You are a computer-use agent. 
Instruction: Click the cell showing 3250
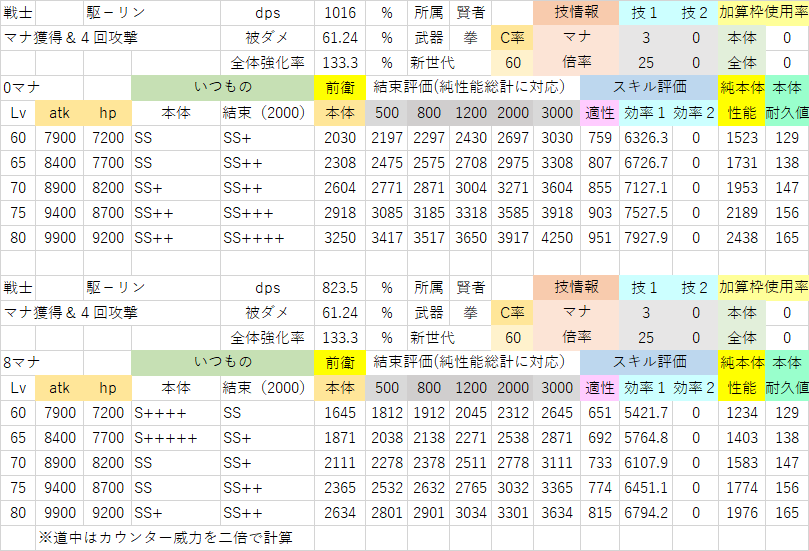click(x=340, y=238)
